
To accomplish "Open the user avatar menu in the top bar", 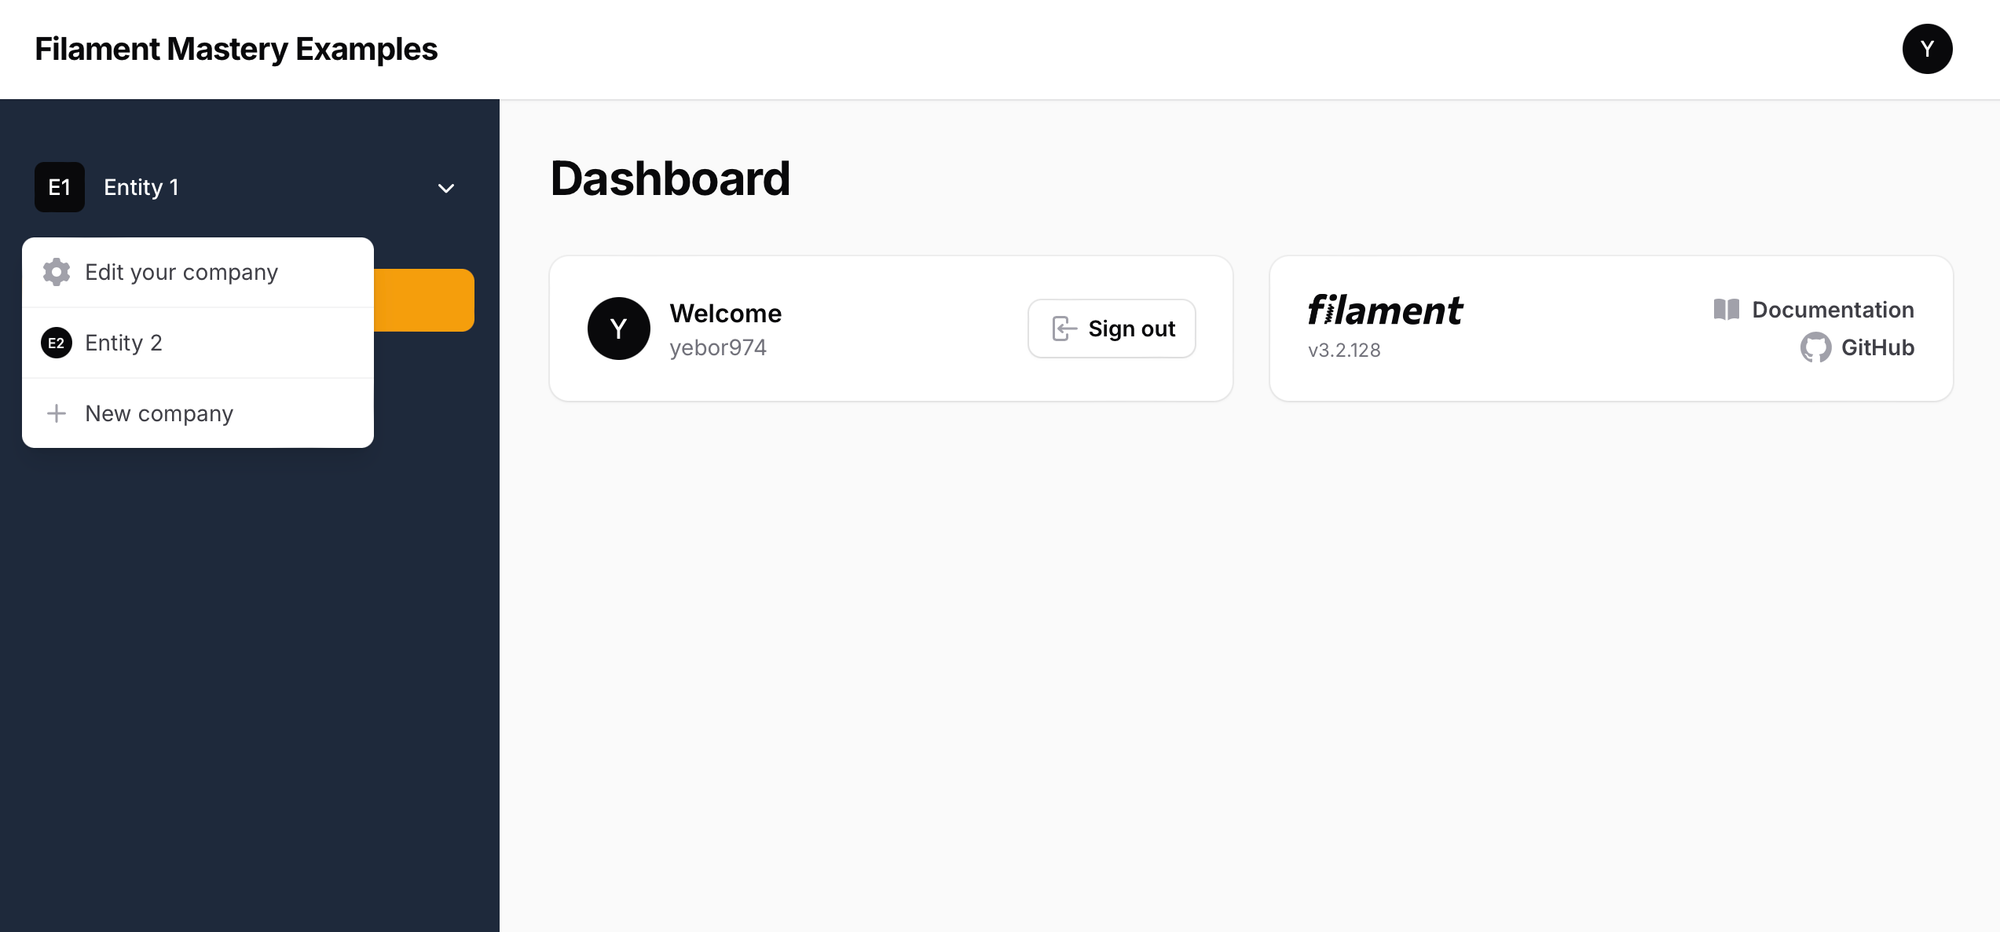I will [1927, 48].
